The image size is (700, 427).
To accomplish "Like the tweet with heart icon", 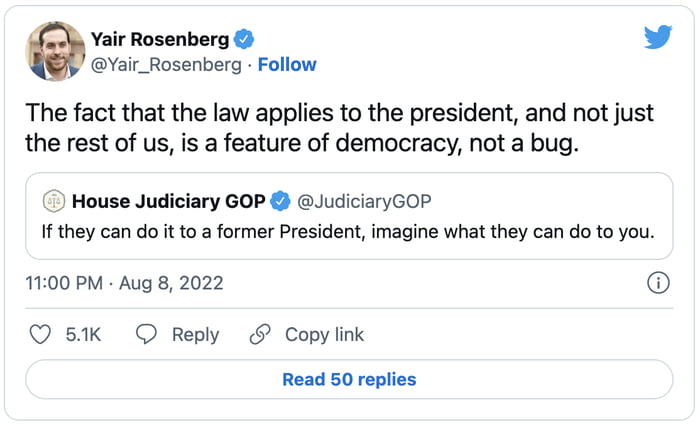I will point(41,335).
